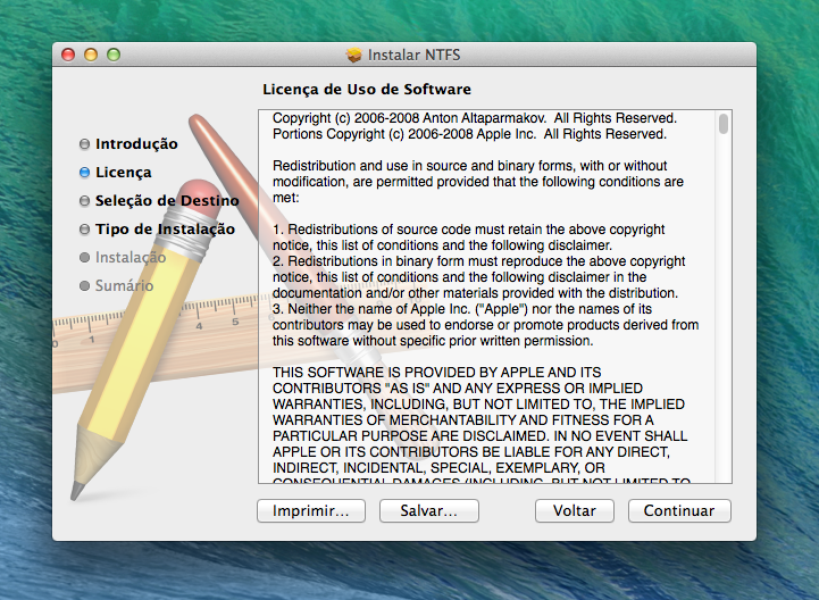The width and height of the screenshot is (819, 600).
Task: Click the NTFS package icon in the title bar
Action: tap(354, 55)
